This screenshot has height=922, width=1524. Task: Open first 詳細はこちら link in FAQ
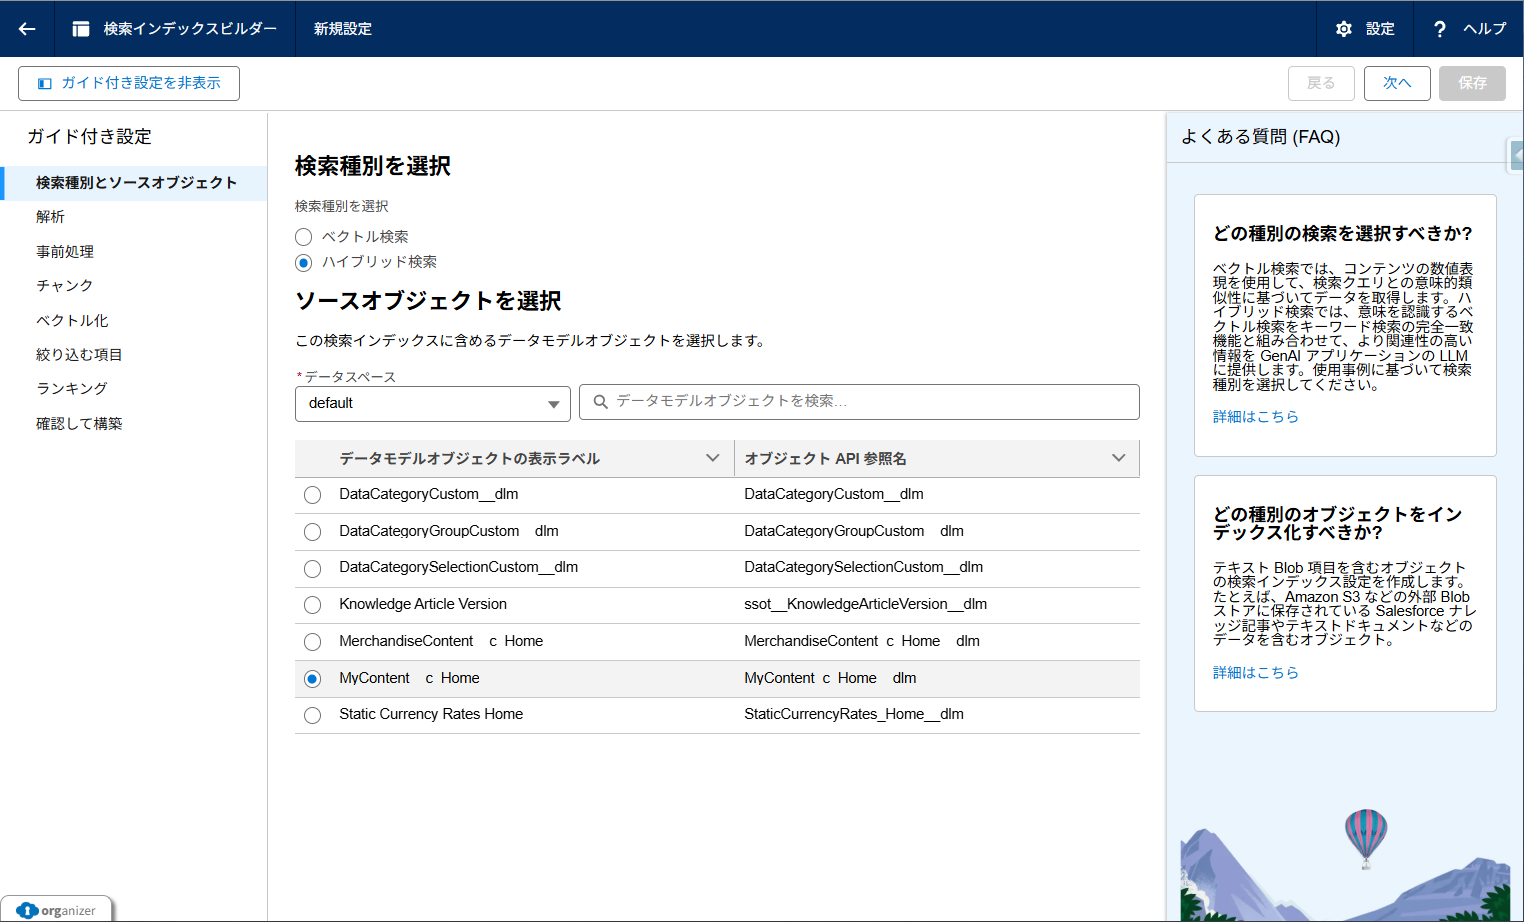tap(1255, 417)
